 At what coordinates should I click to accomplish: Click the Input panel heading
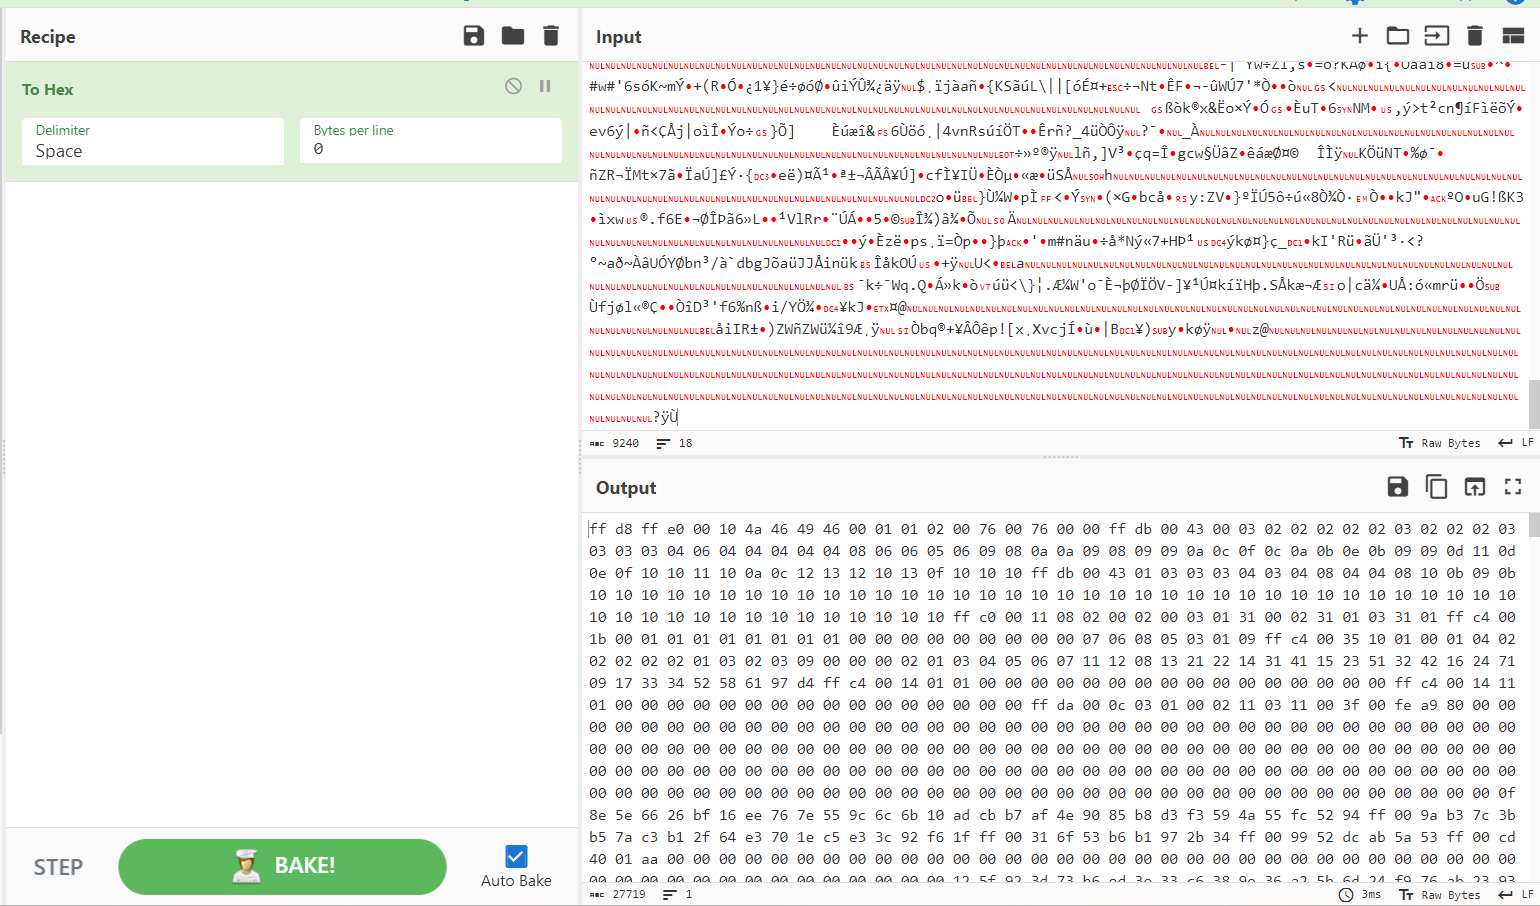(619, 37)
